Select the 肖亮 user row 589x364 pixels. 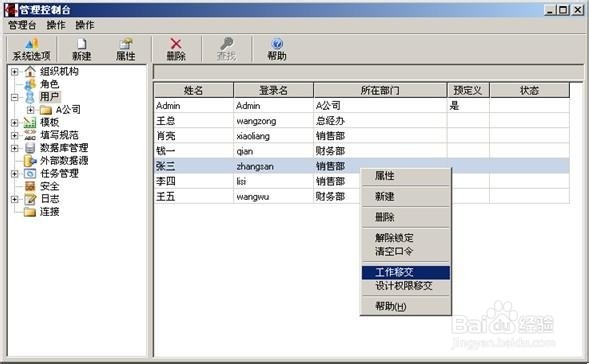362,136
